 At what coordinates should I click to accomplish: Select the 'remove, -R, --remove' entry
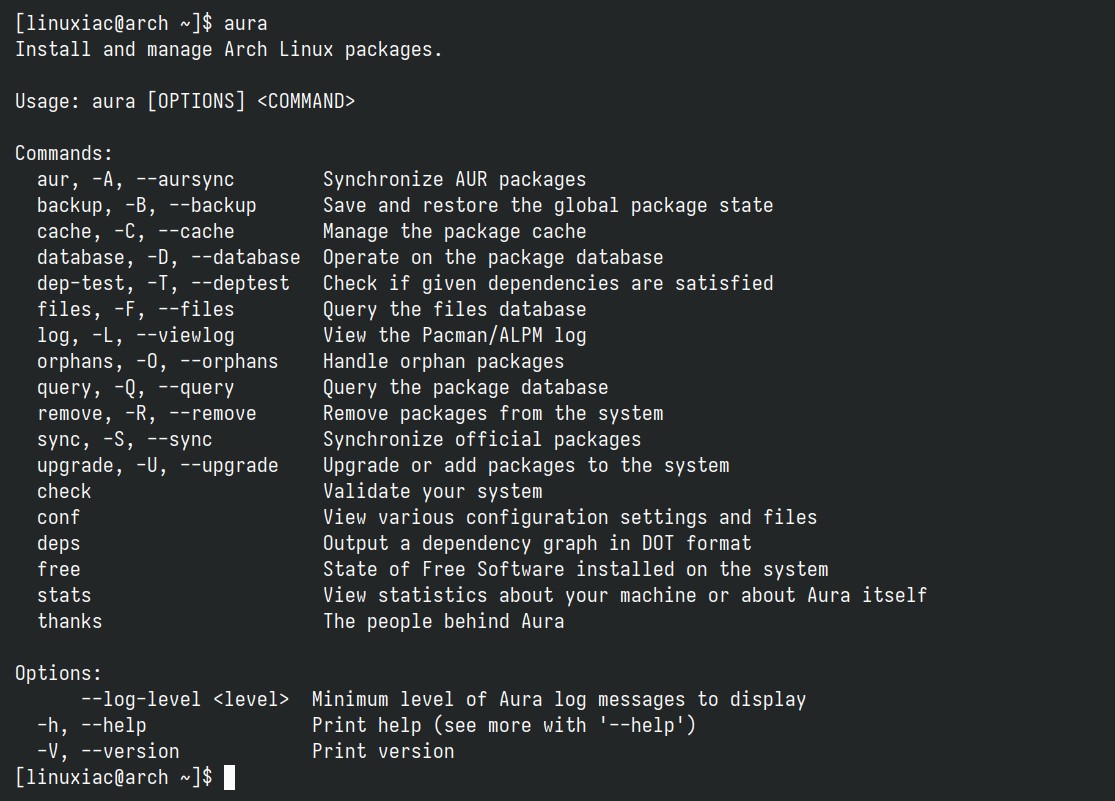[x=146, y=413]
